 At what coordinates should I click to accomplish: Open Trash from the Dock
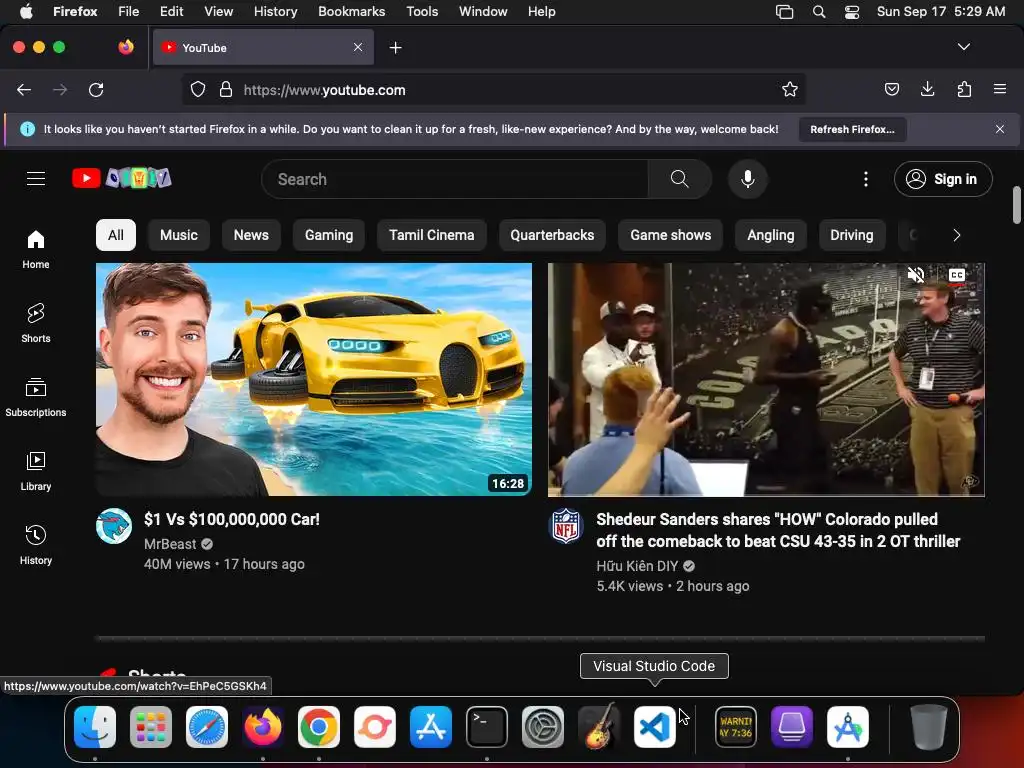929,727
